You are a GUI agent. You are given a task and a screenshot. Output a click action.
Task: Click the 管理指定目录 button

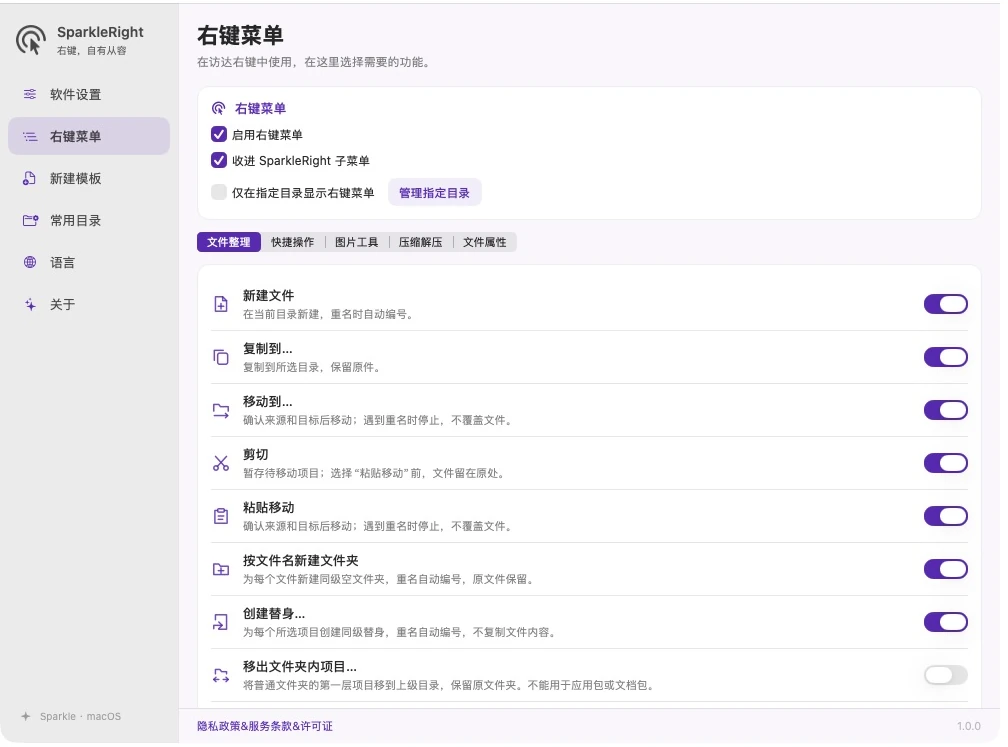435,193
